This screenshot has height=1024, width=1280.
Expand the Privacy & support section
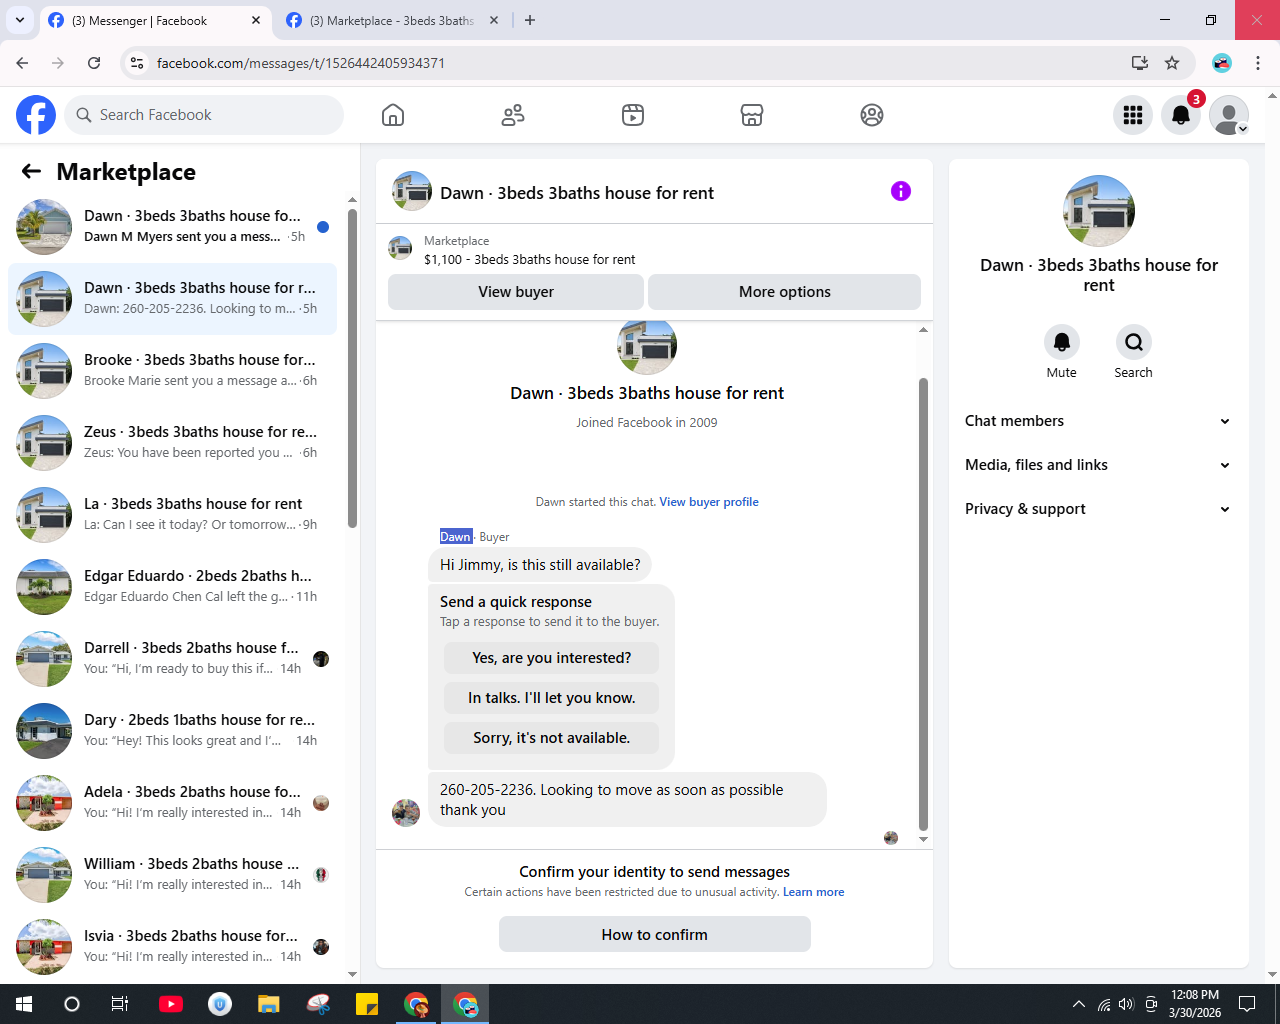1098,509
